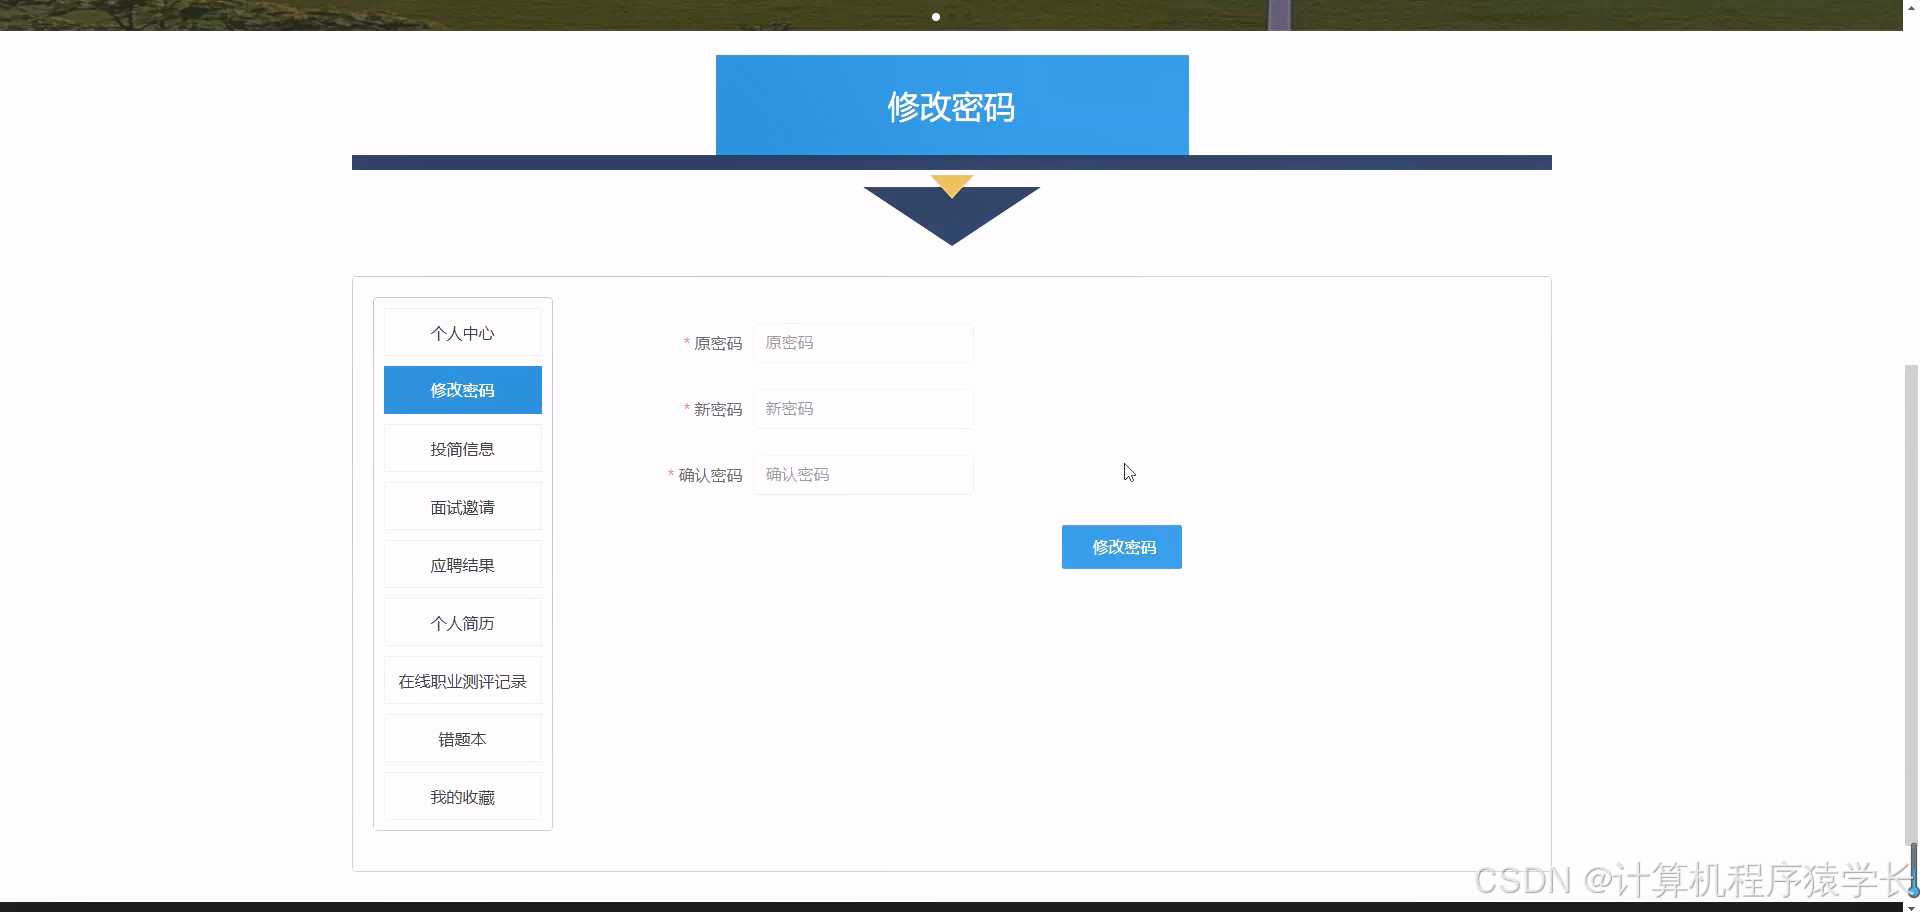This screenshot has height=912, width=1920.
Task: Open the 面试邀请 section
Action: [462, 506]
